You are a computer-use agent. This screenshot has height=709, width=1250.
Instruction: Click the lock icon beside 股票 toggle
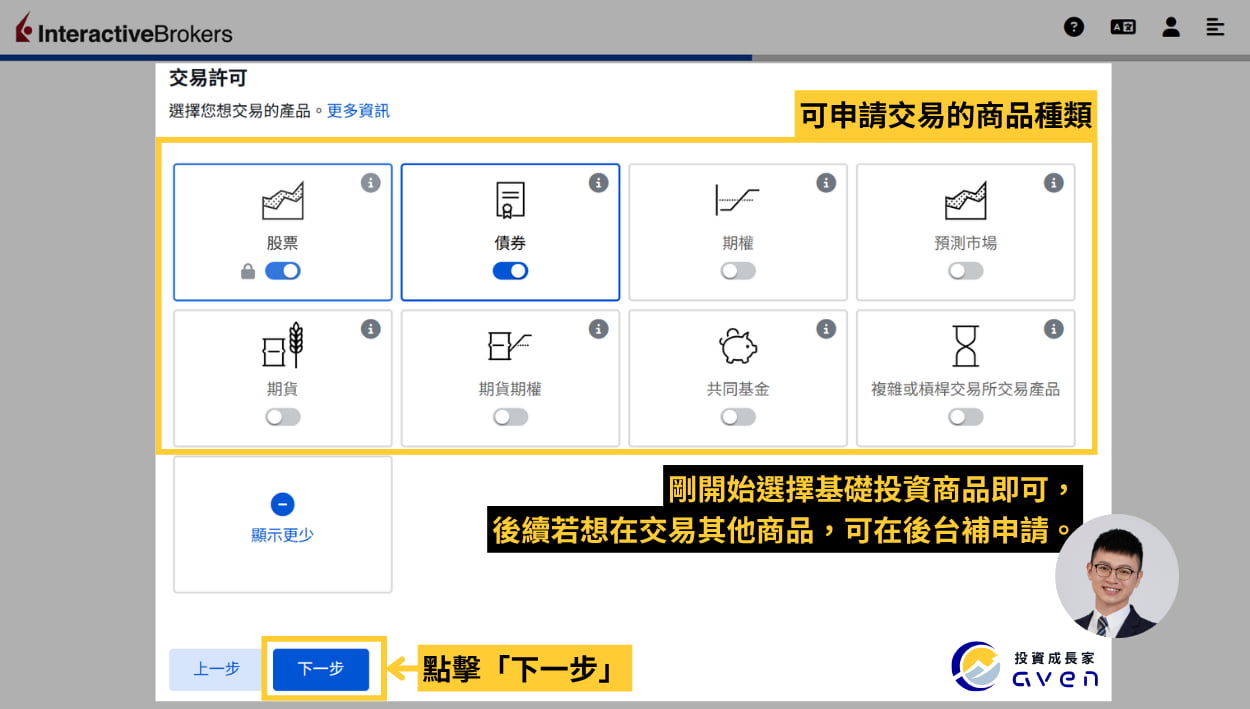[248, 271]
